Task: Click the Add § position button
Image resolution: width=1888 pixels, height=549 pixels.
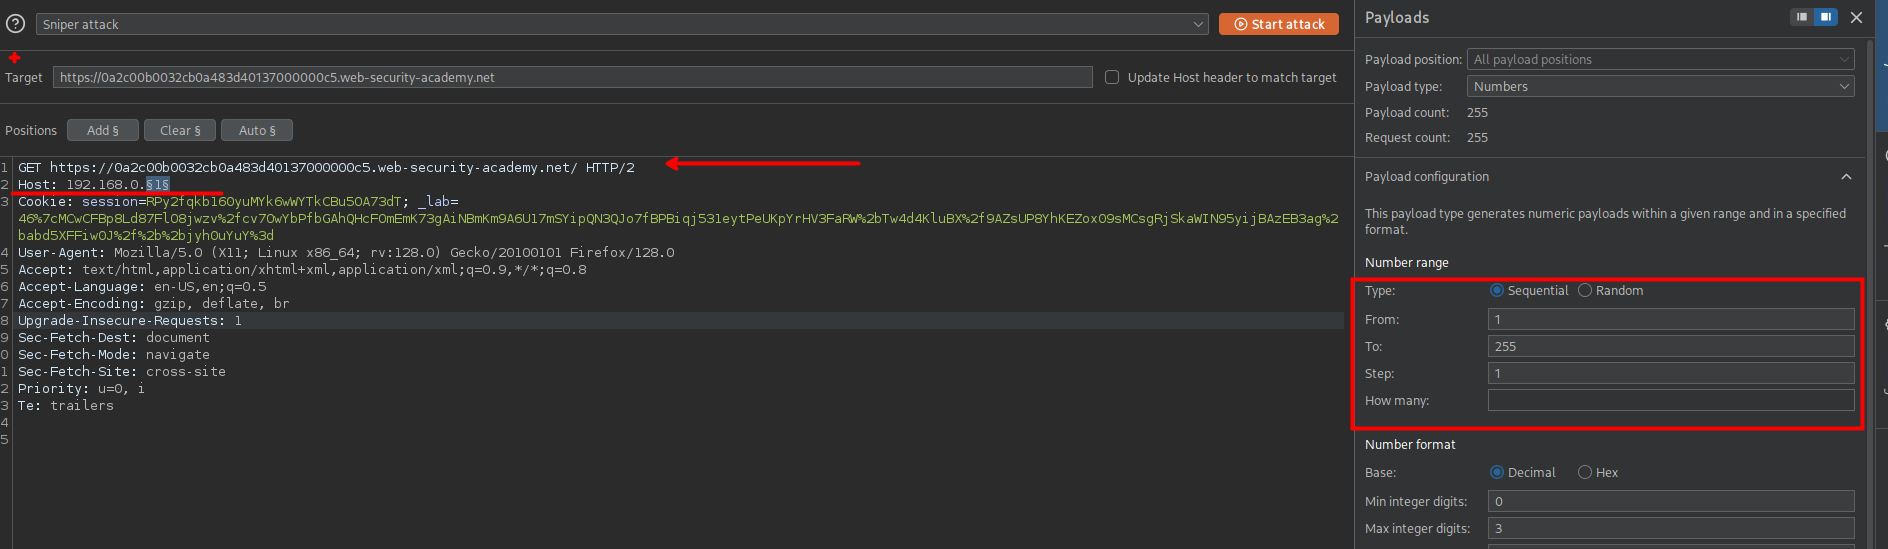Action: click(102, 130)
